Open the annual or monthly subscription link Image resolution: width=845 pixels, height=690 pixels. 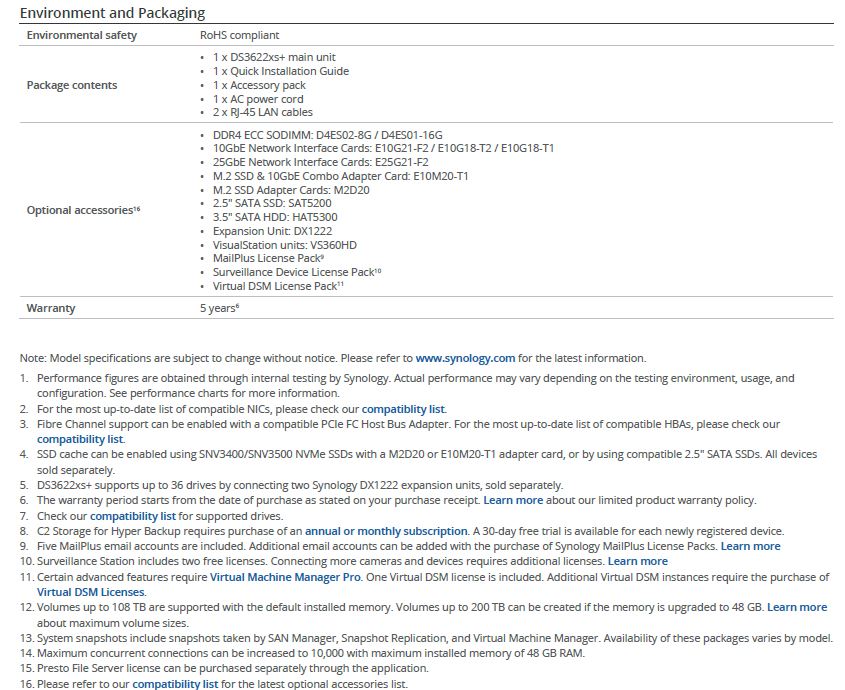click(x=386, y=531)
